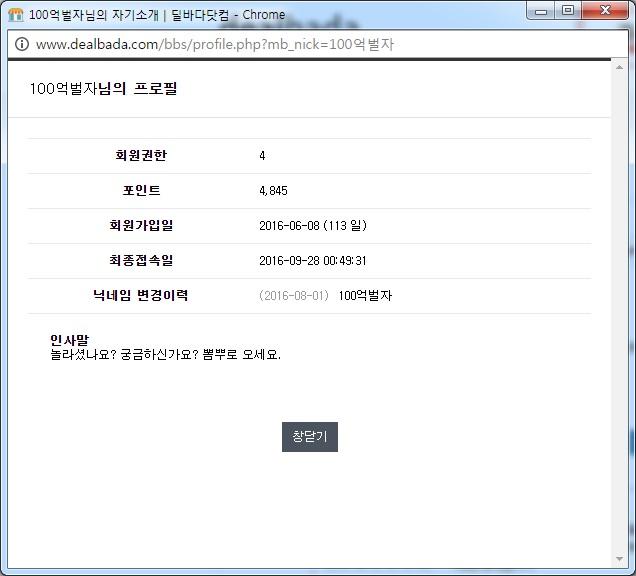Click nickname 100억벌자 in change history

pyautogui.click(x=365, y=296)
